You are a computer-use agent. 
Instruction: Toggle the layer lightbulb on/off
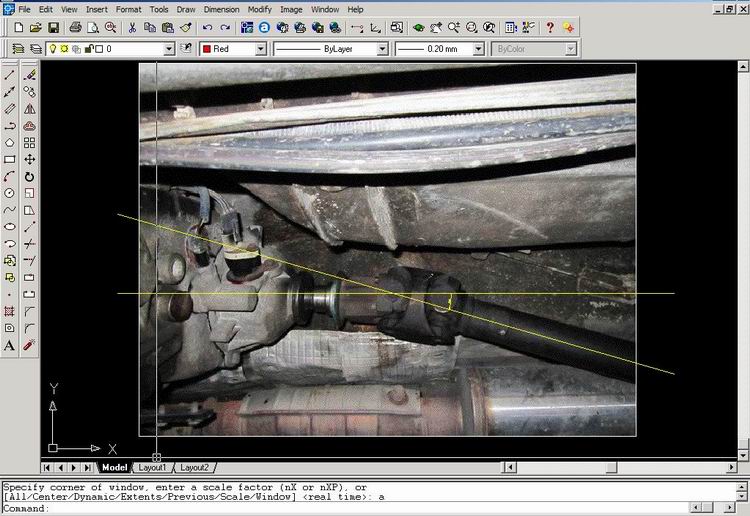53,48
